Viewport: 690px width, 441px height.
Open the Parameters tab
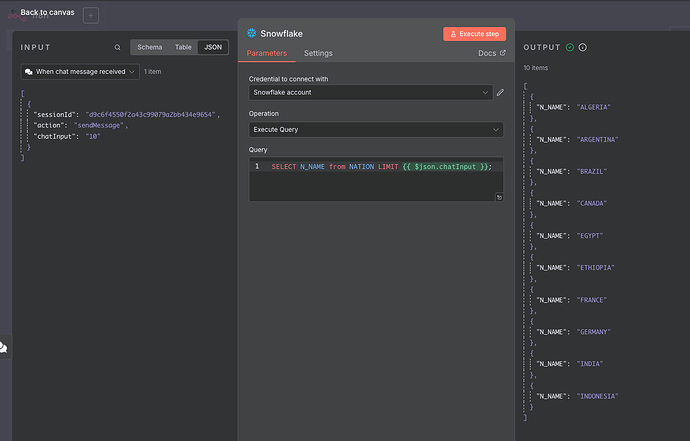pos(267,53)
